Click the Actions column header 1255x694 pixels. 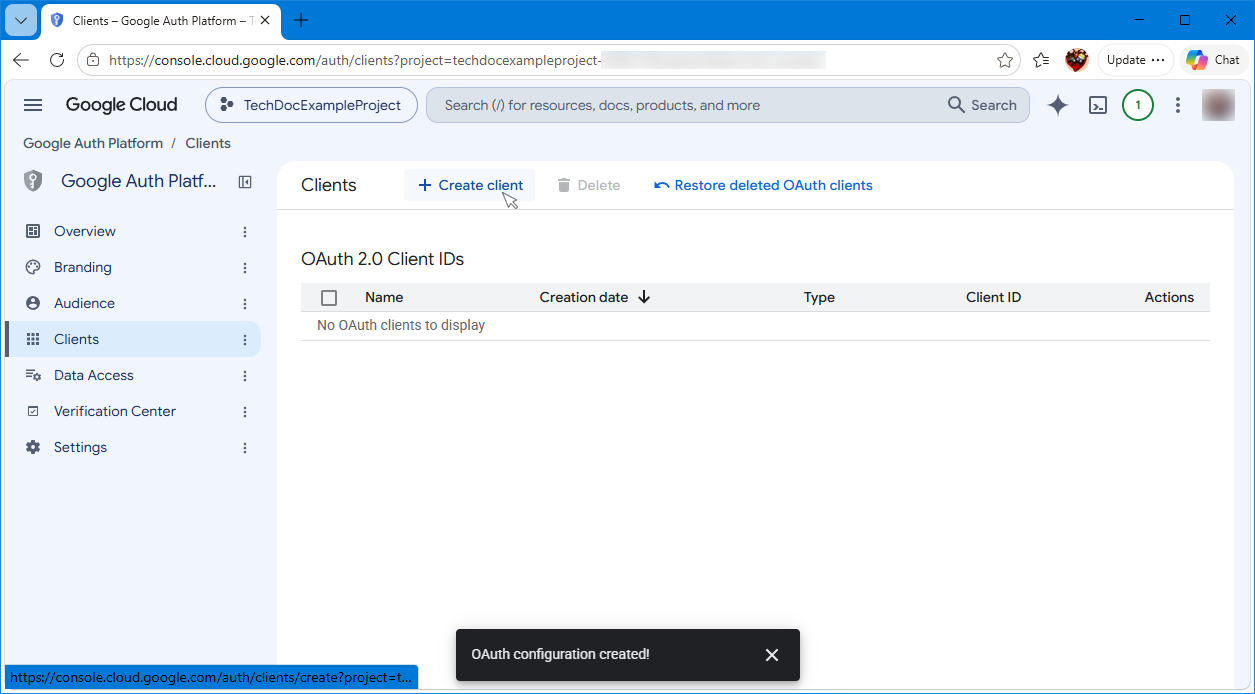1169,297
